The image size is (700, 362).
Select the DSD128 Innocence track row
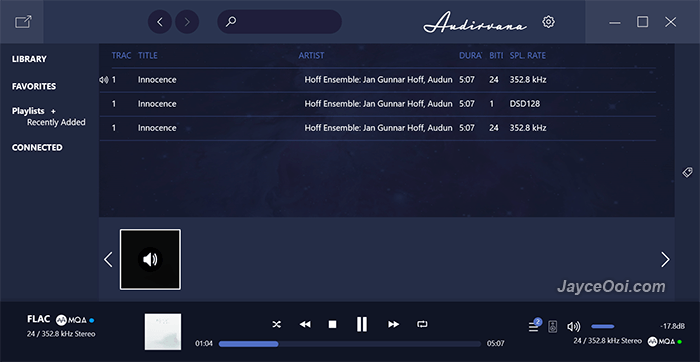378,104
